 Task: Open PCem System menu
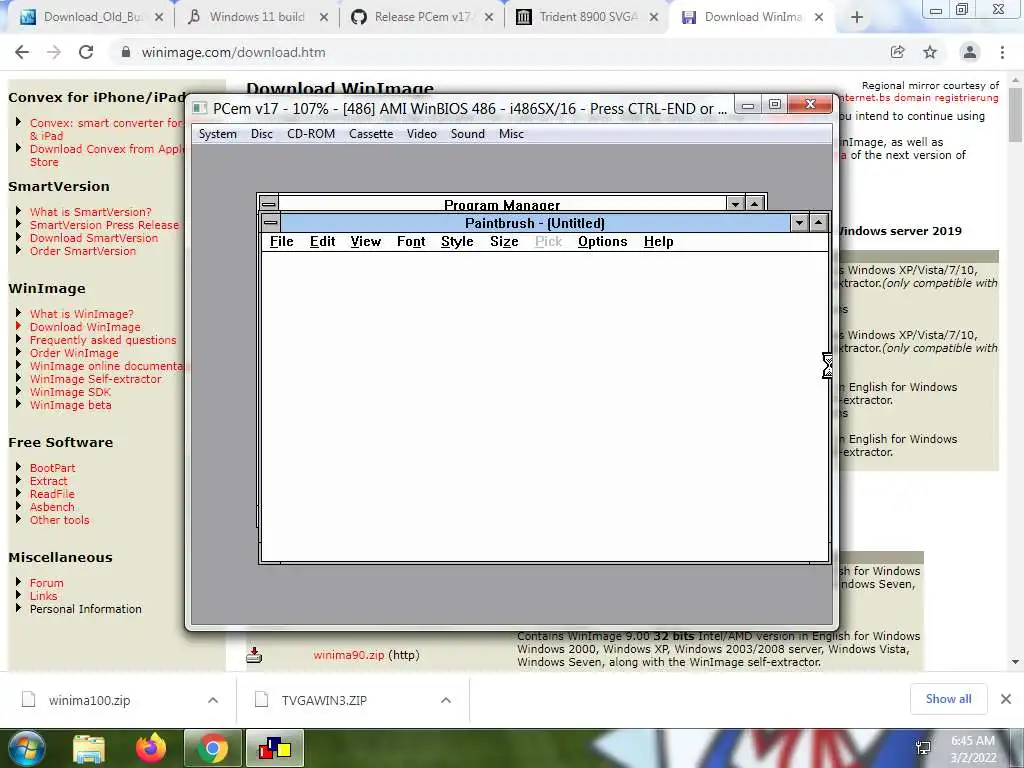[217, 134]
